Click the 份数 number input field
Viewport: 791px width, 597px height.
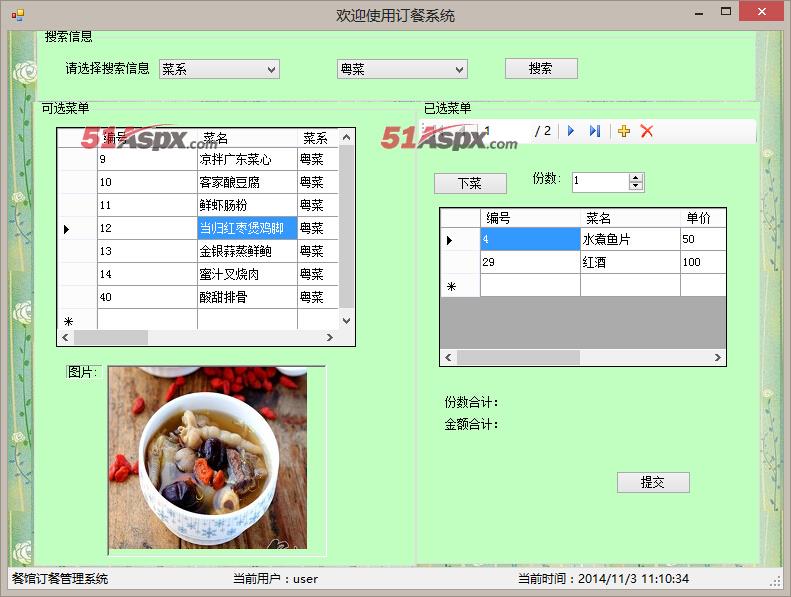click(600, 182)
